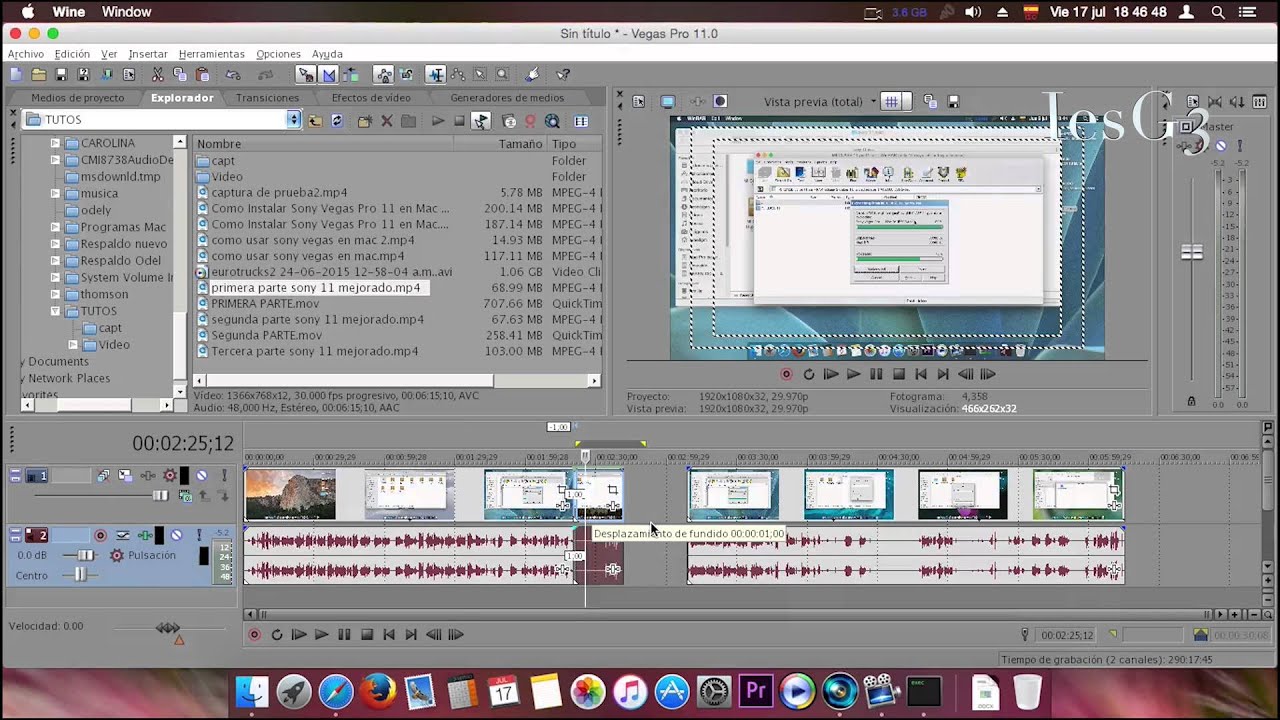Expand the CAROLINA folder in tree
This screenshot has height=720, width=1280.
click(x=57, y=143)
